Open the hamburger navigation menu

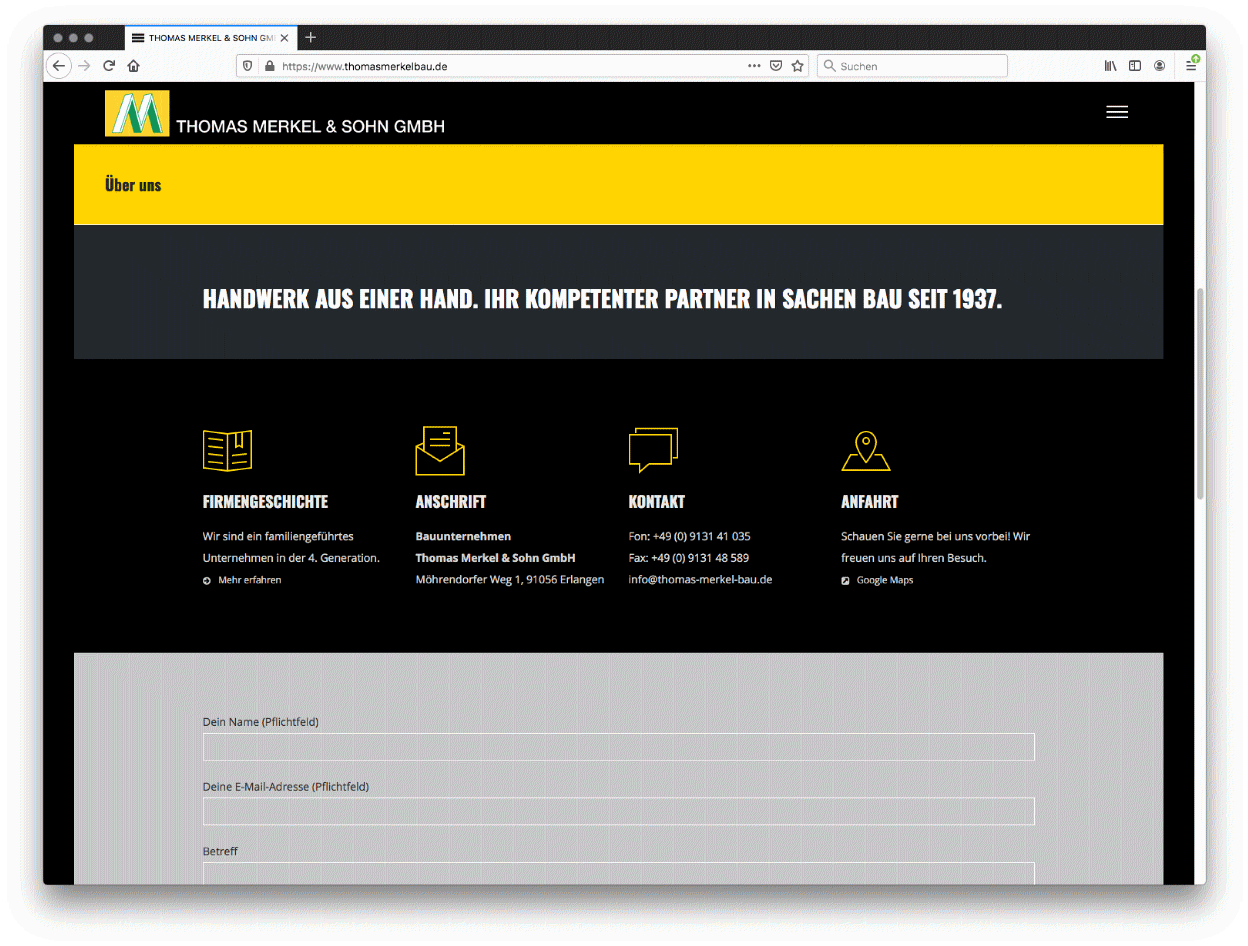click(x=1117, y=112)
